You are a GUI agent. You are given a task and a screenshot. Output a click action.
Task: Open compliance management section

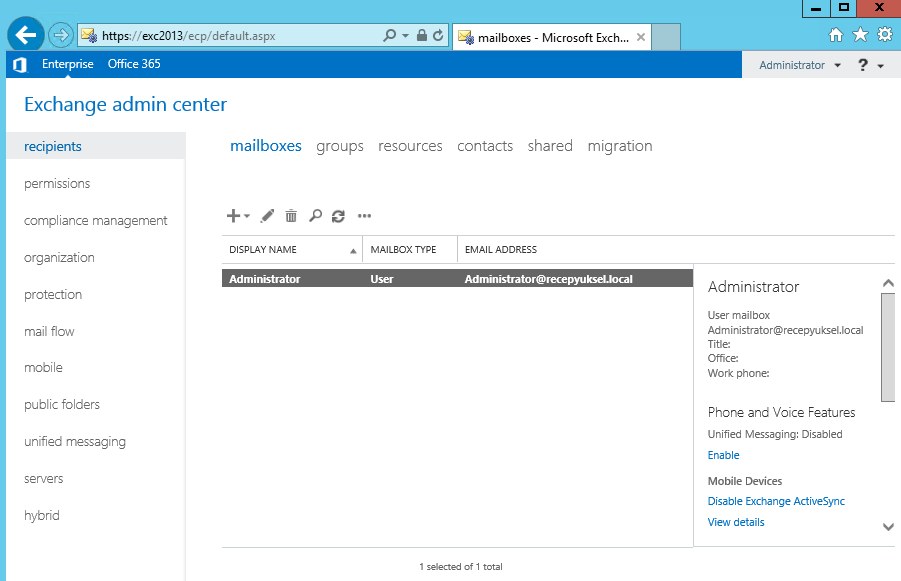(x=95, y=221)
